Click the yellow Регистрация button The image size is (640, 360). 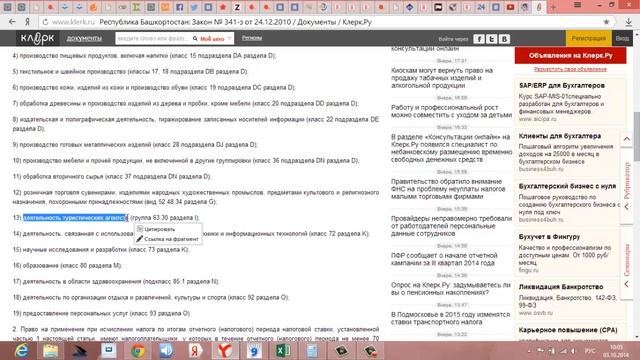point(589,38)
